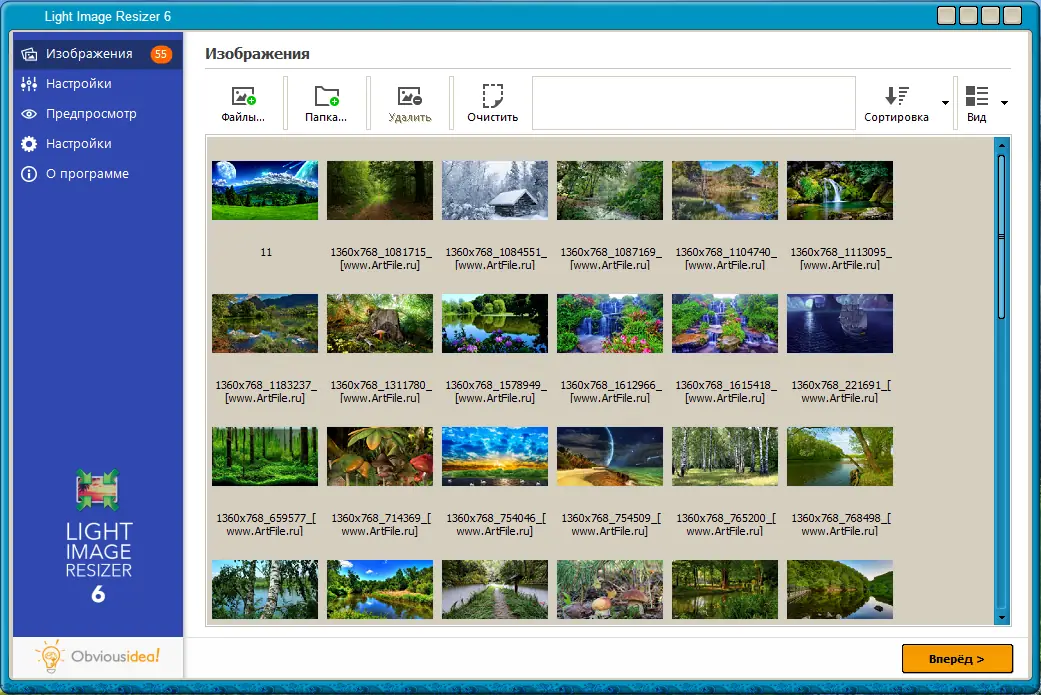Select the 1360x768_1612966 thumbnail
Viewport: 1041px width, 695px height.
610,323
